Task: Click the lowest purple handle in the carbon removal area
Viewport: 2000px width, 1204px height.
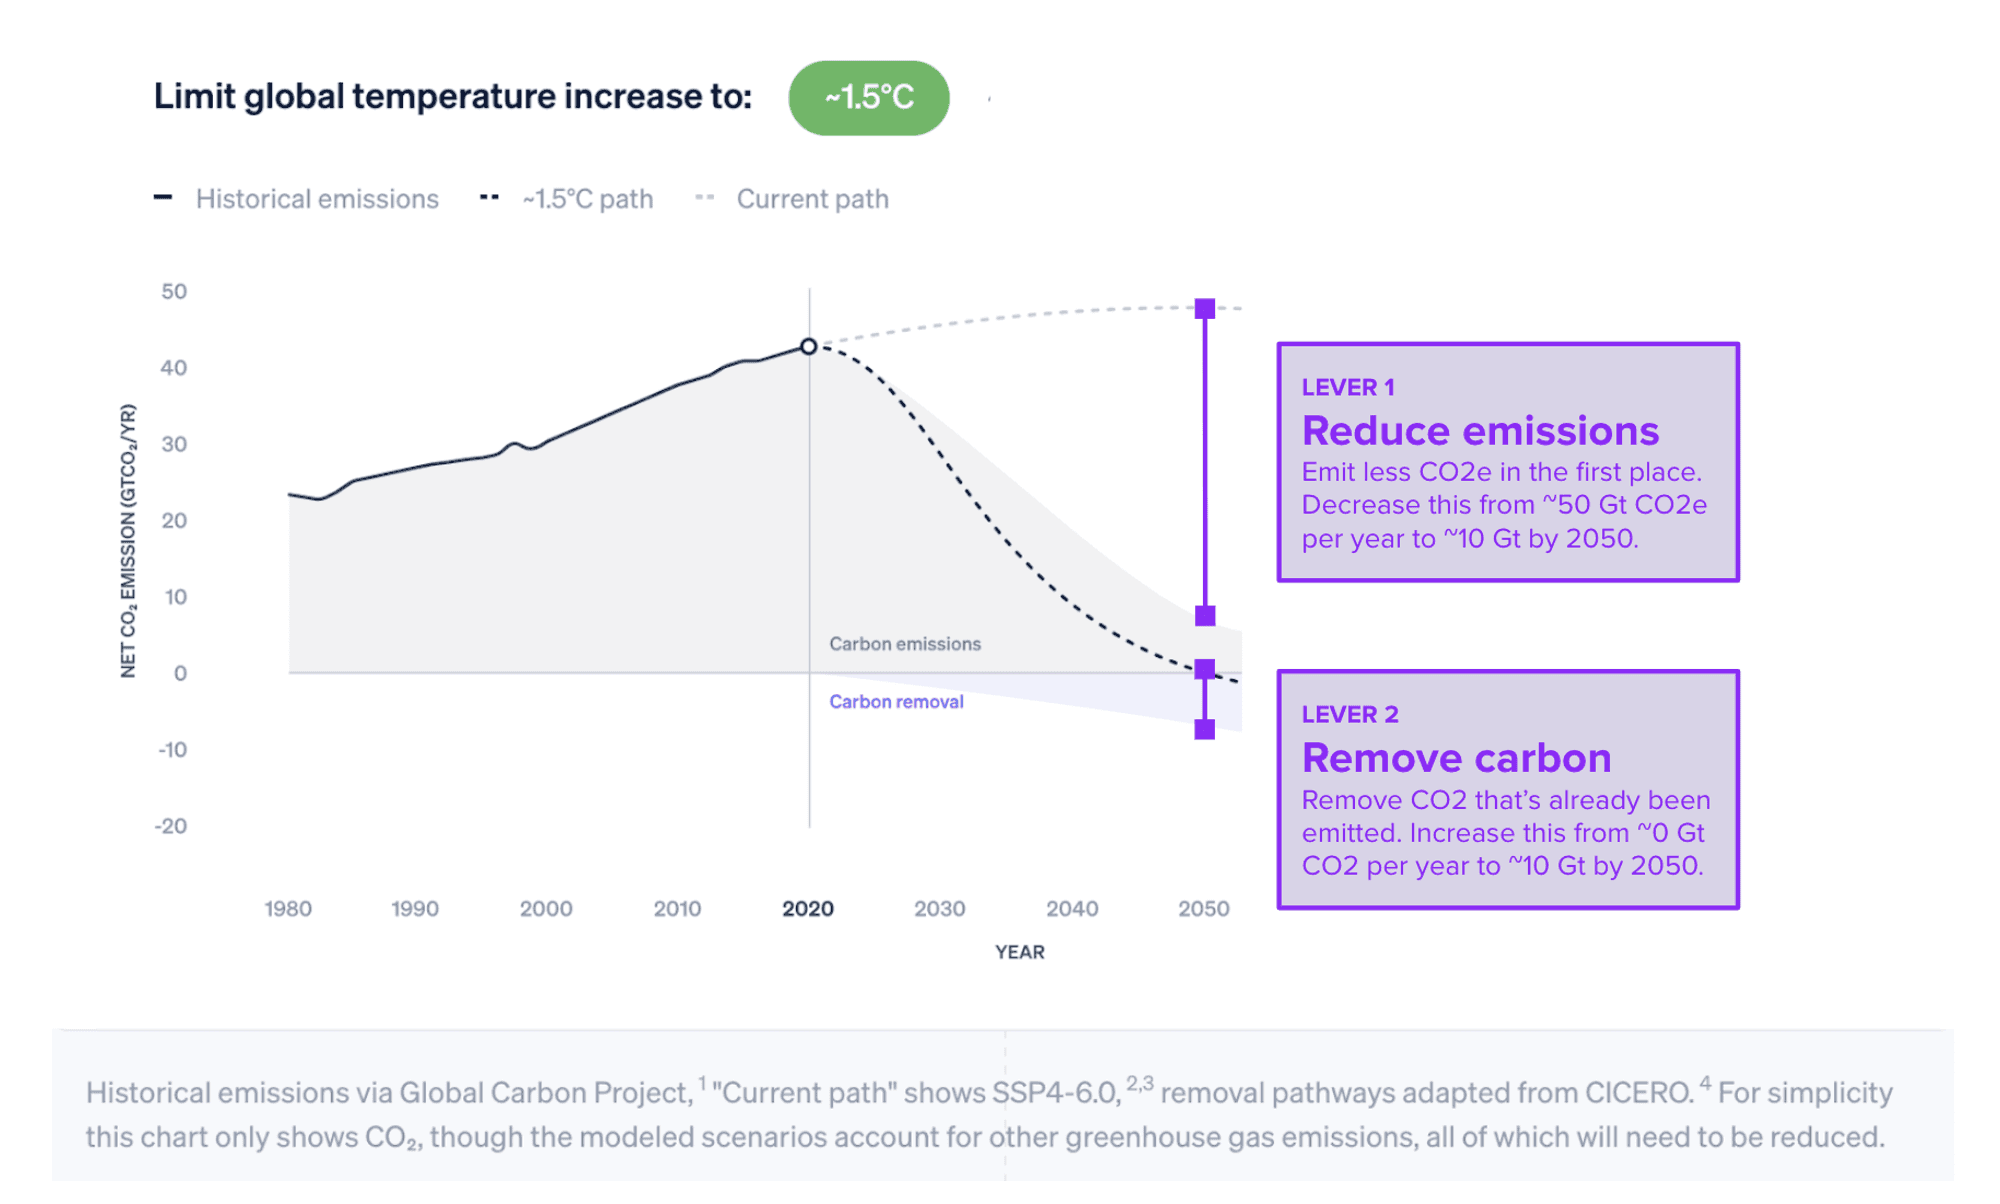Action: click(1205, 730)
